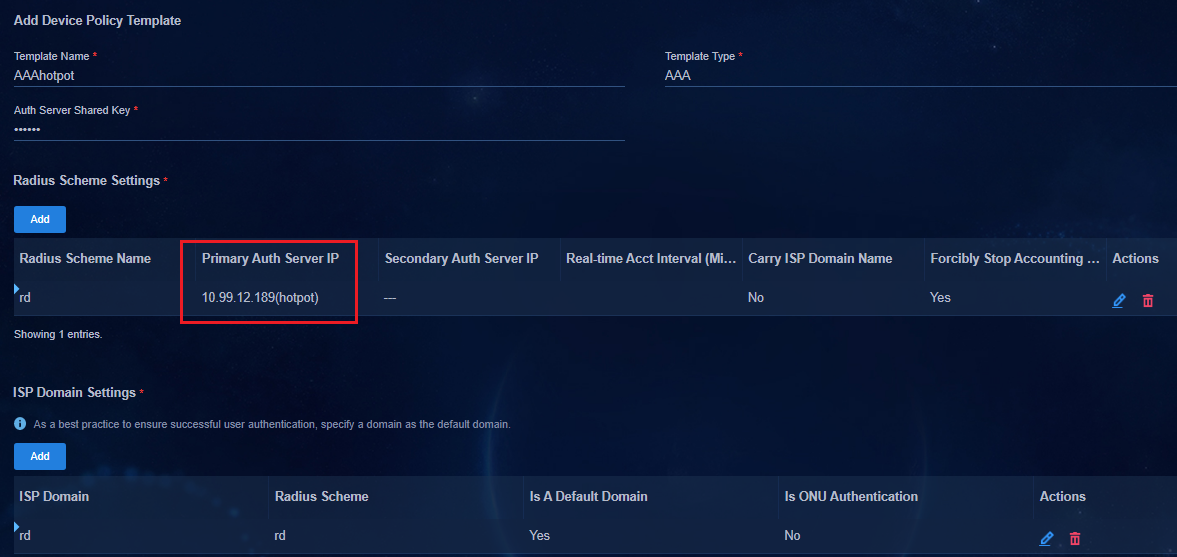Click the ISP Domain column header
This screenshot has width=1177, height=557.
[54, 496]
